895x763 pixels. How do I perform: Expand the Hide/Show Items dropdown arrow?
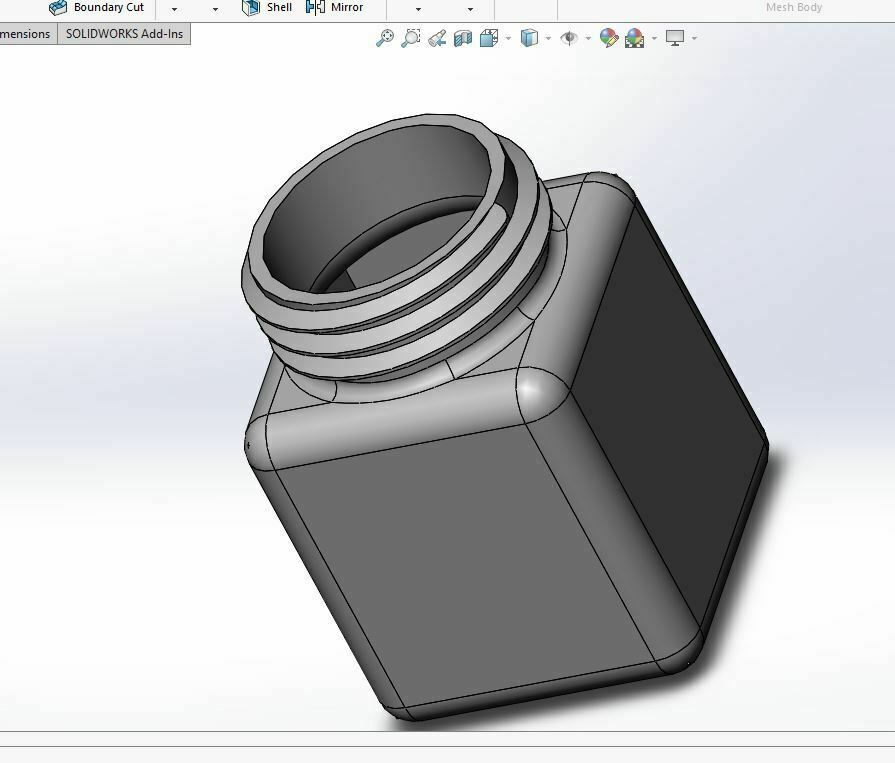588,39
